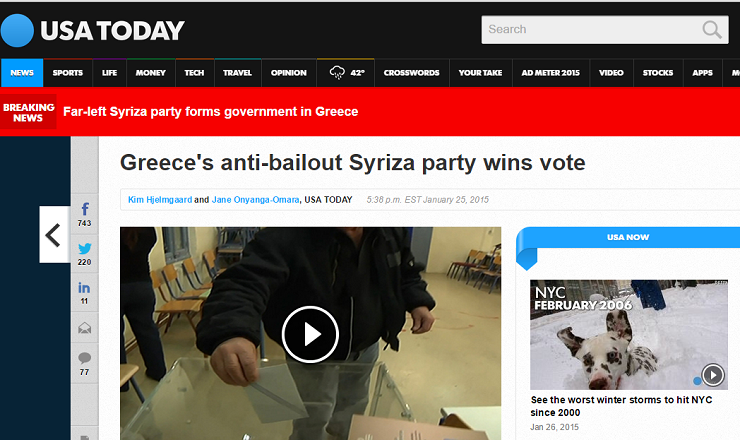Open author Kim Hjelmgaard's profile link
Viewport: 740px width, 440px height.
click(x=160, y=200)
